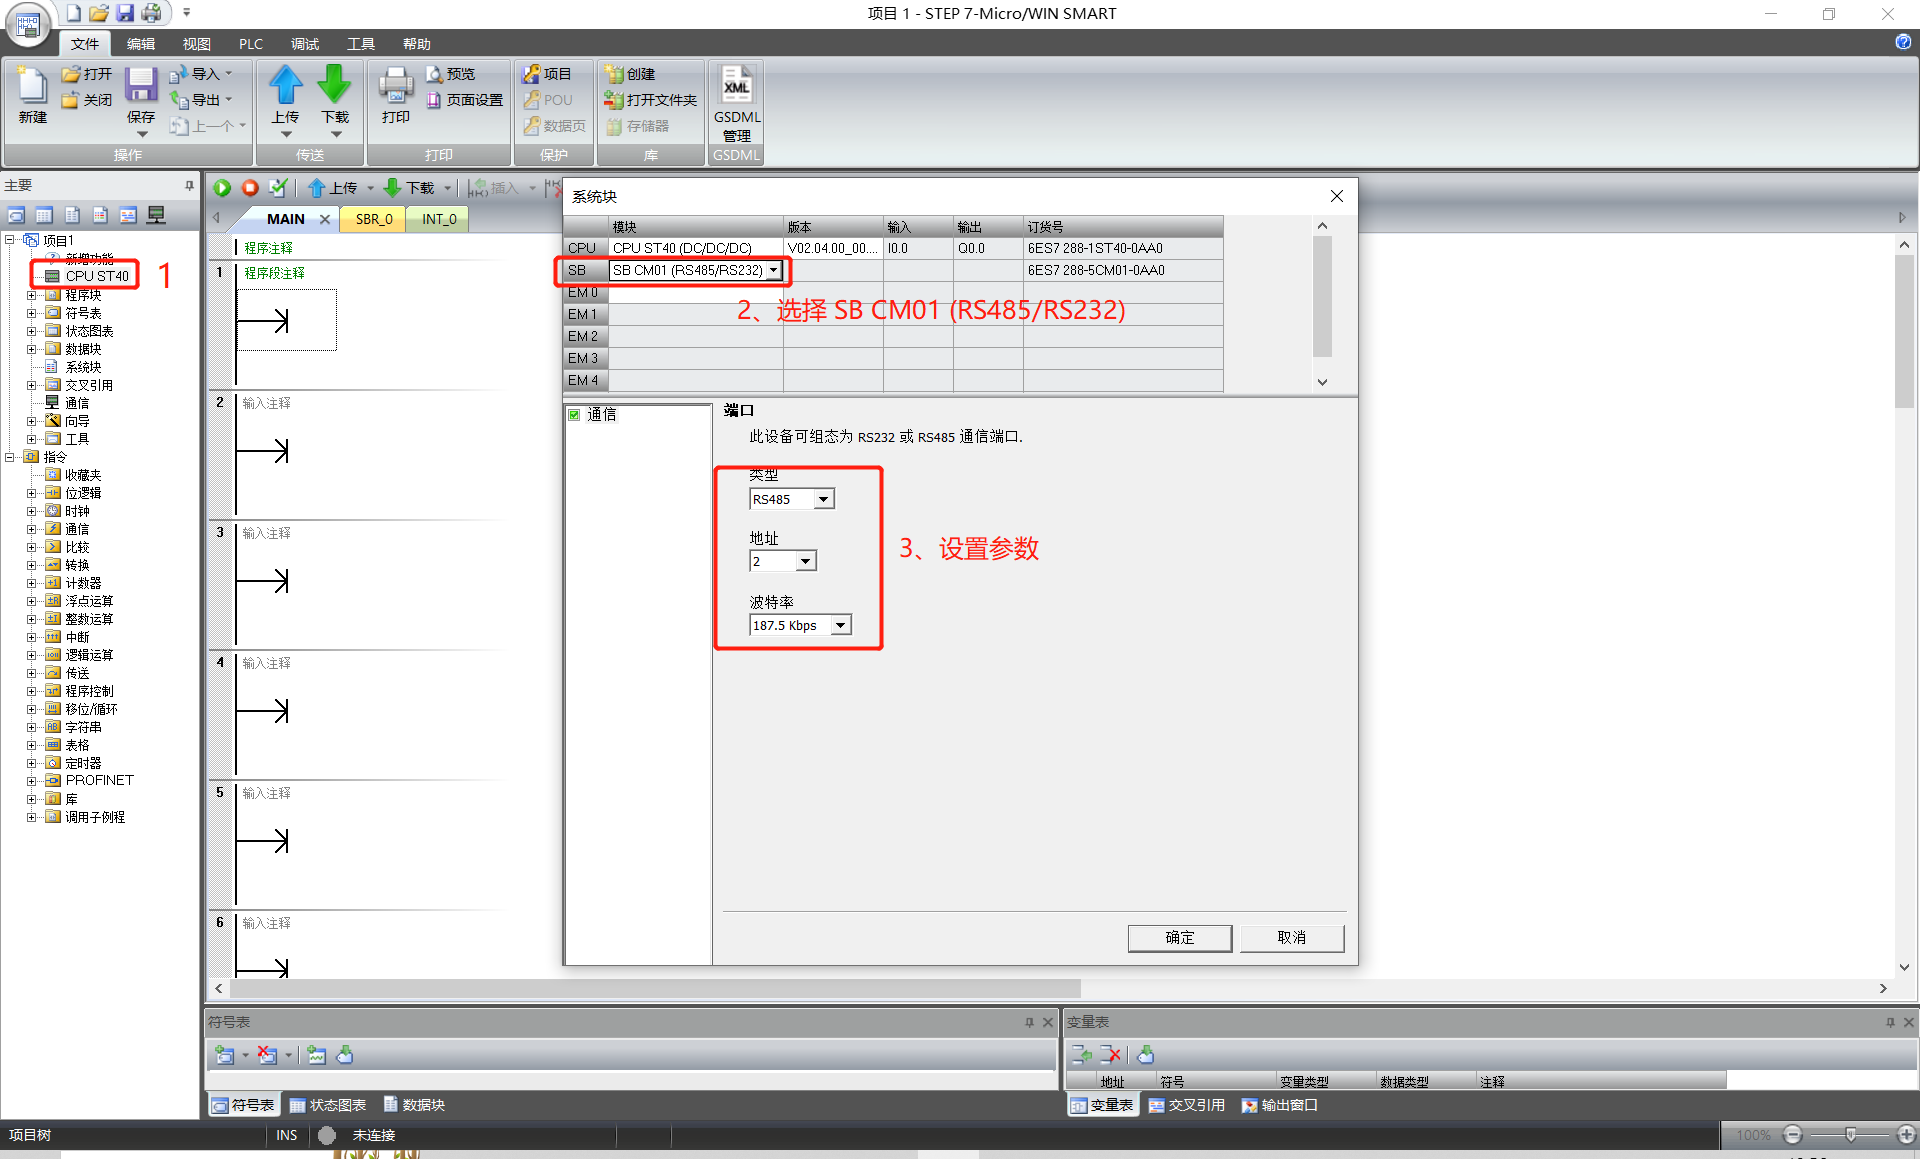Click the Create library (创建) icon
Image resolution: width=1920 pixels, height=1159 pixels.
click(x=614, y=74)
